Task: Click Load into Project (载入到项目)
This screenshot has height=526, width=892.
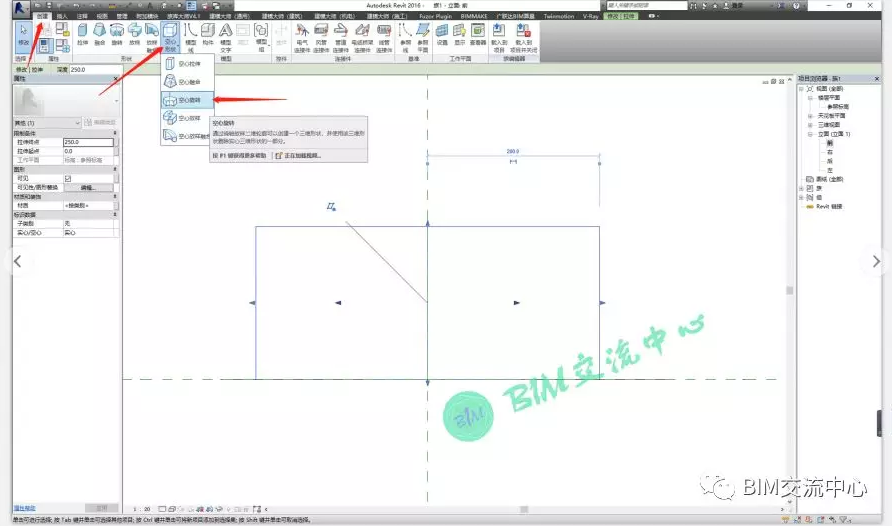Action: click(x=499, y=38)
